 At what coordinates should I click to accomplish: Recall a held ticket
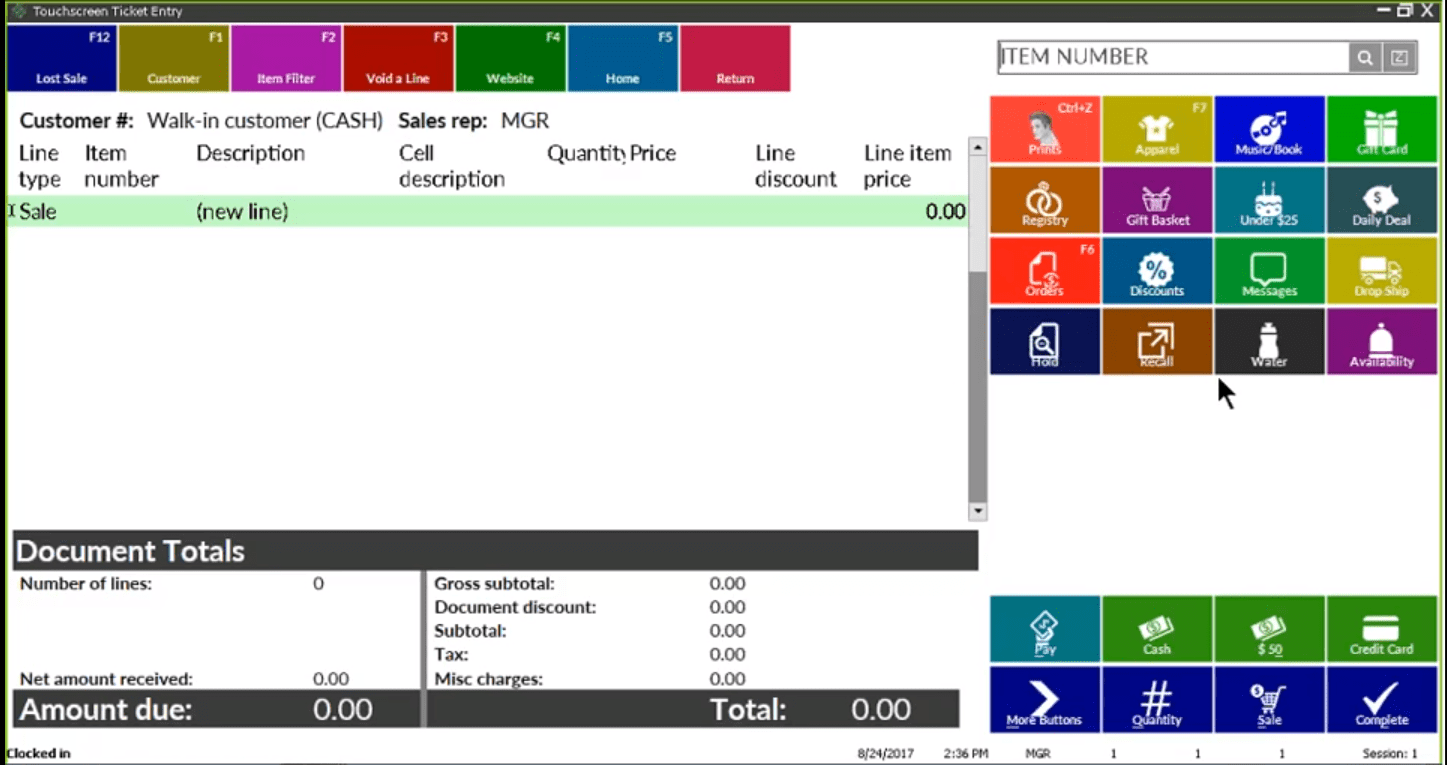click(1157, 342)
